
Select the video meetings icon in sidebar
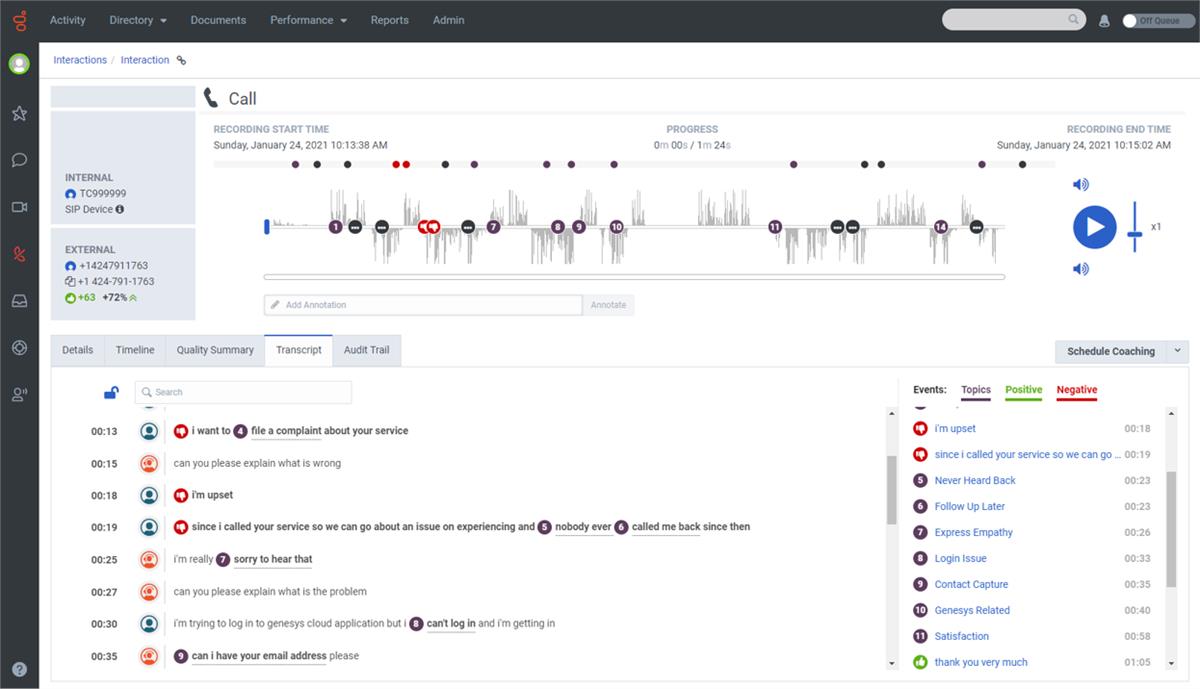(19, 206)
